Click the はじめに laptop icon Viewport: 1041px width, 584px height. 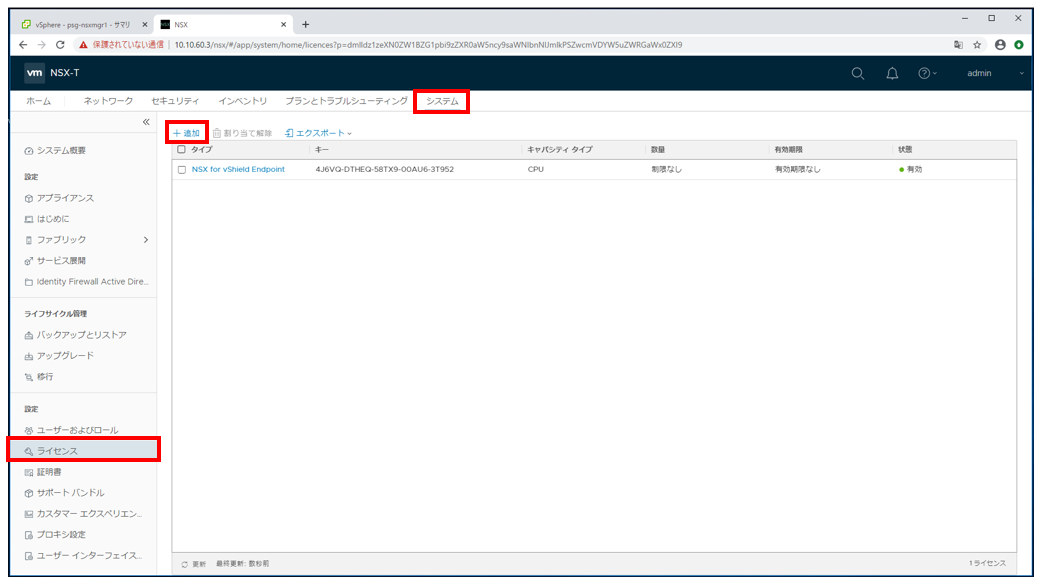coord(29,220)
